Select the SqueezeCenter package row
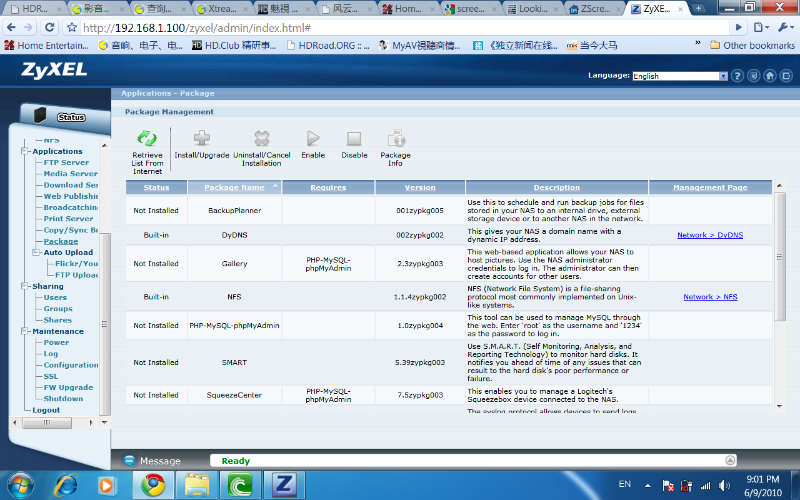The image size is (800, 500). (x=233, y=395)
